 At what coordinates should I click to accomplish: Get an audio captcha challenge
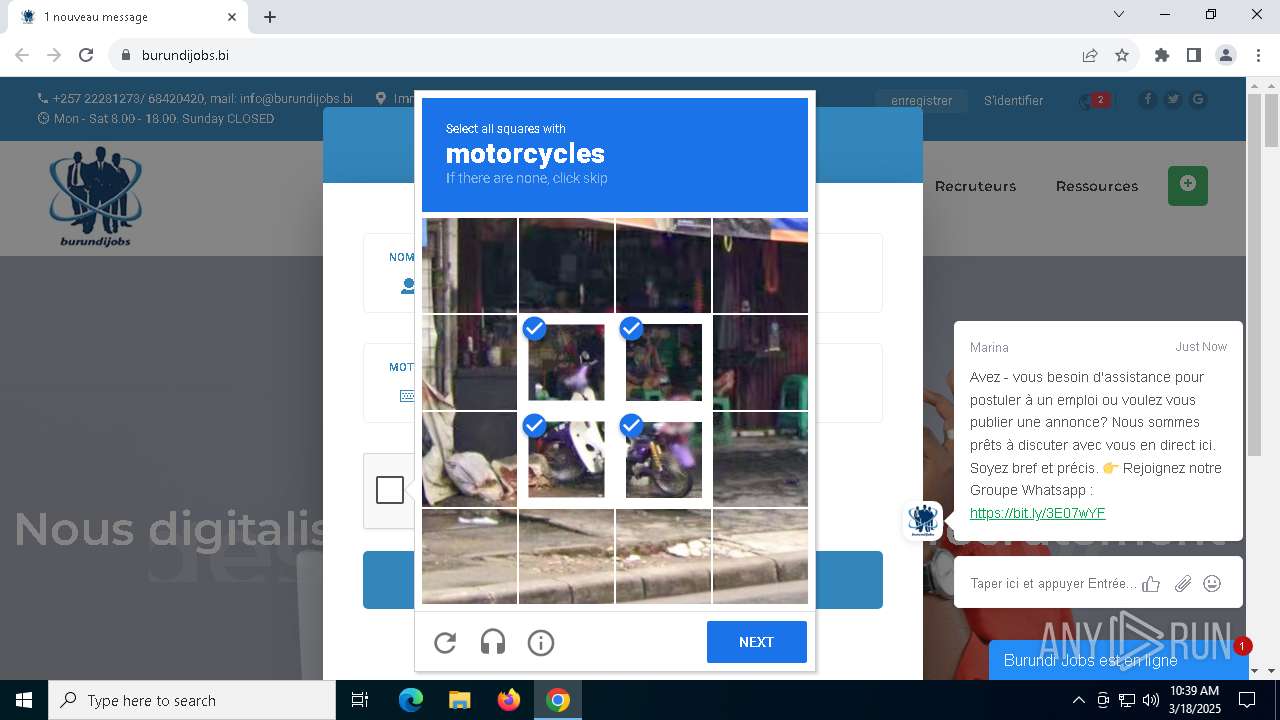point(493,642)
